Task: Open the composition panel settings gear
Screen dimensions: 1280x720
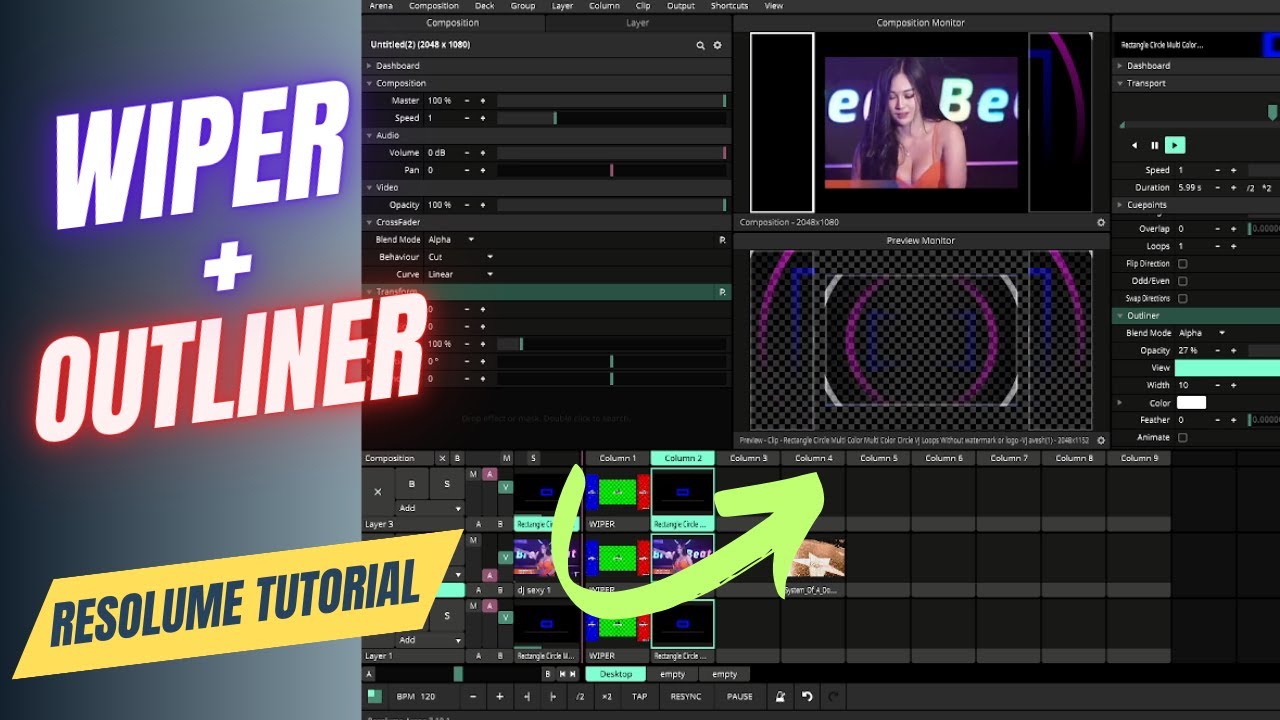Action: coord(717,45)
